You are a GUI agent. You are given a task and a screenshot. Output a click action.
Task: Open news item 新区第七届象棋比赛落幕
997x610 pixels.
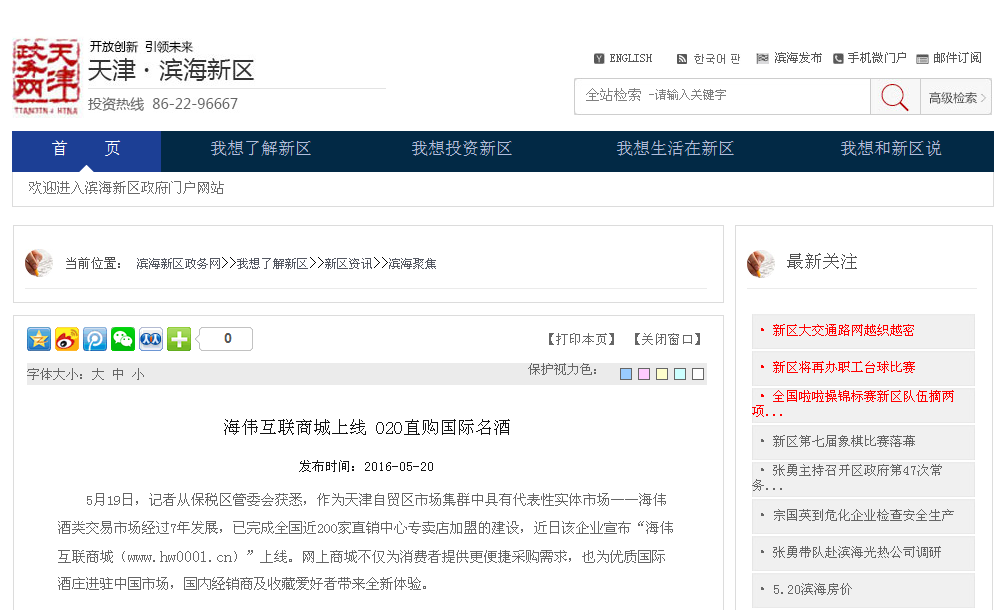coord(844,441)
